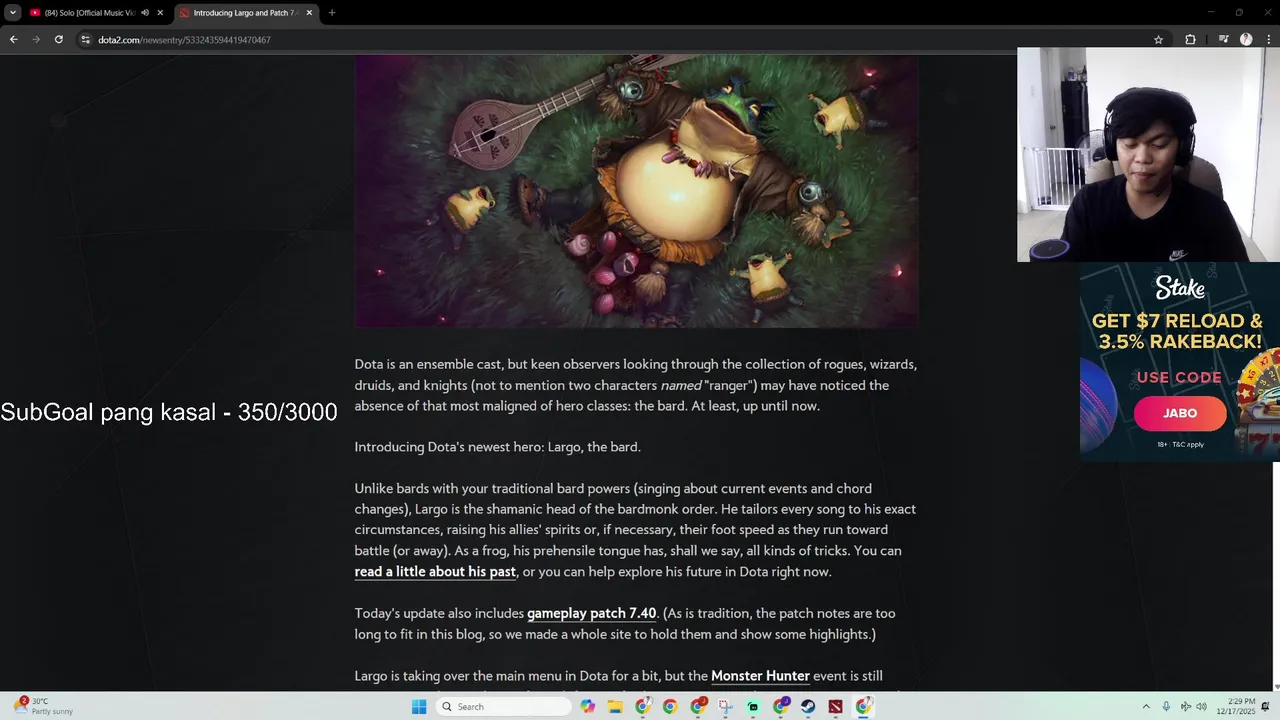1280x720 pixels.
Task: Close the Introducing Largo and Patch tab
Action: [x=309, y=13]
